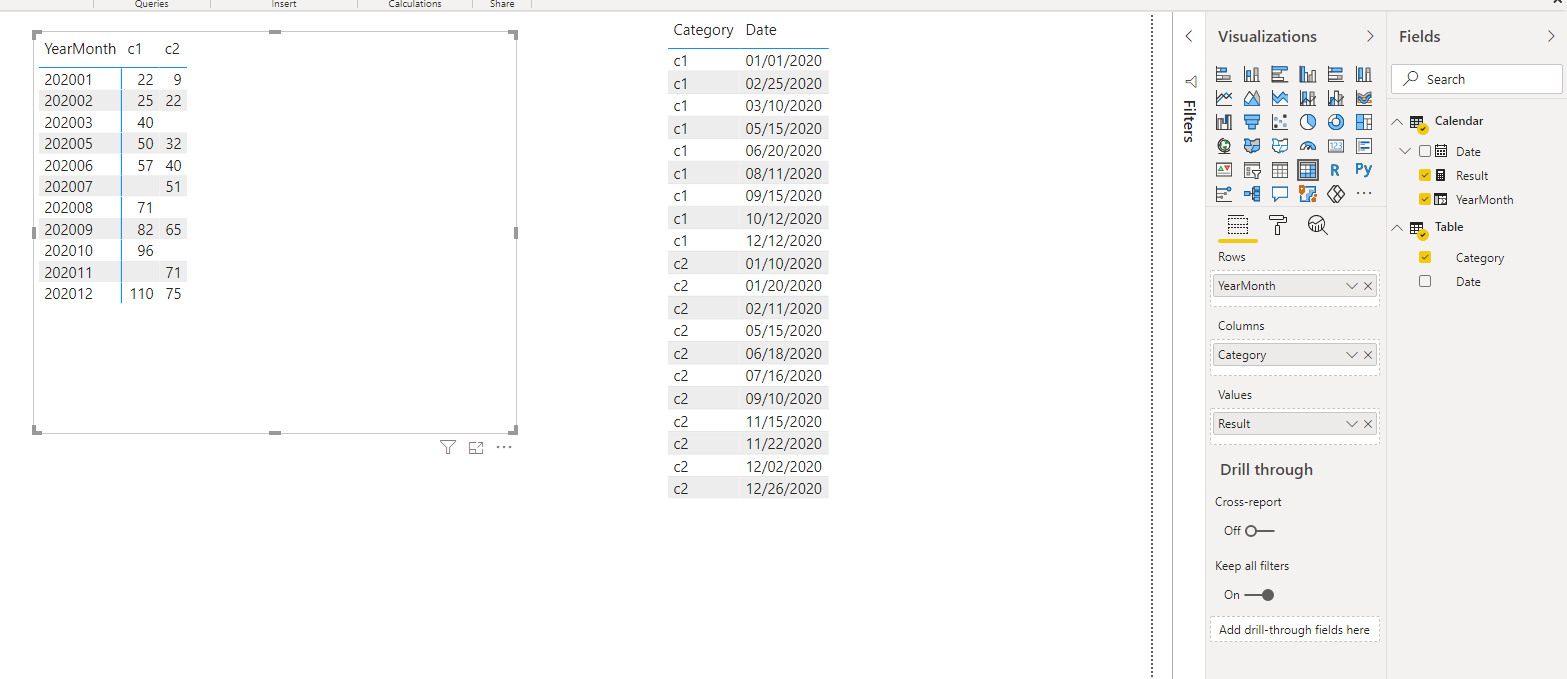Click the highlighted Matrix visual icon
The width and height of the screenshot is (1567, 679).
point(1308,170)
